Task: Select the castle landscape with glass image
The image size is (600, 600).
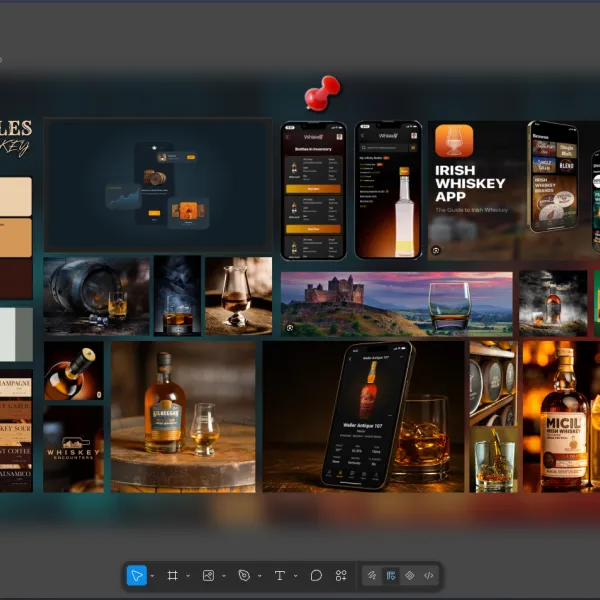Action: tap(396, 304)
